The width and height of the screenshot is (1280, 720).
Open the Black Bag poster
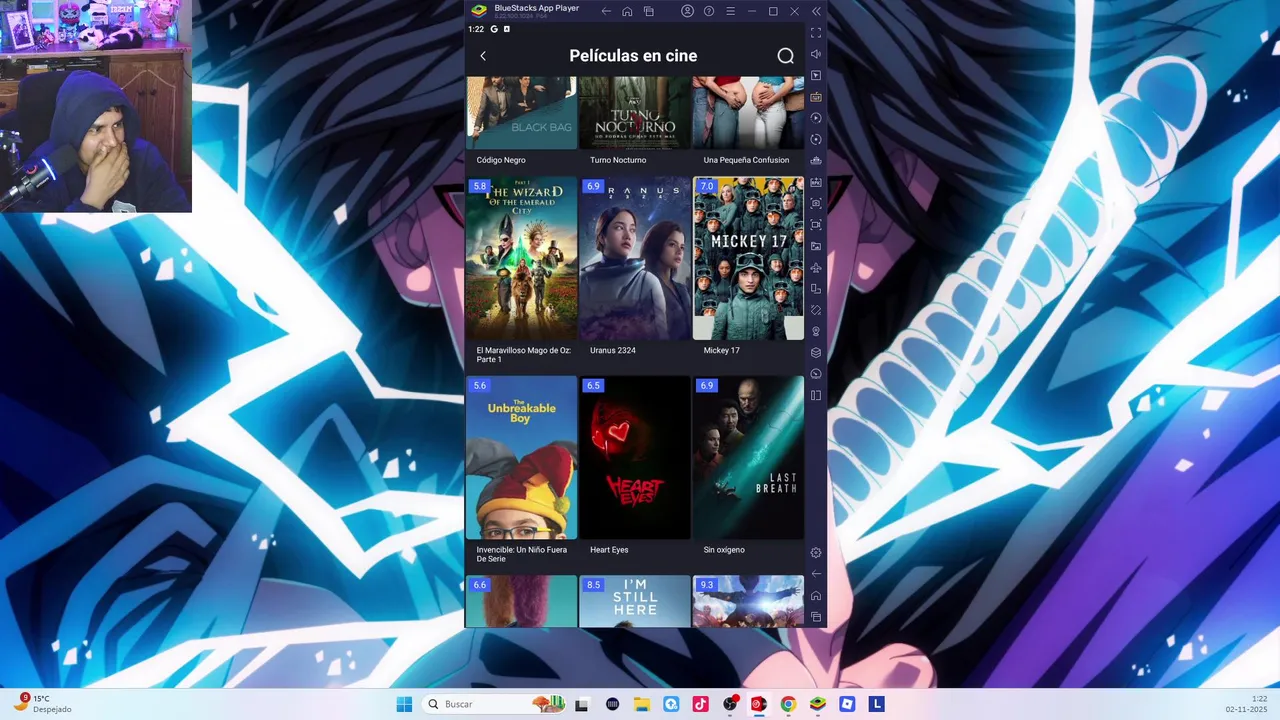point(521,113)
